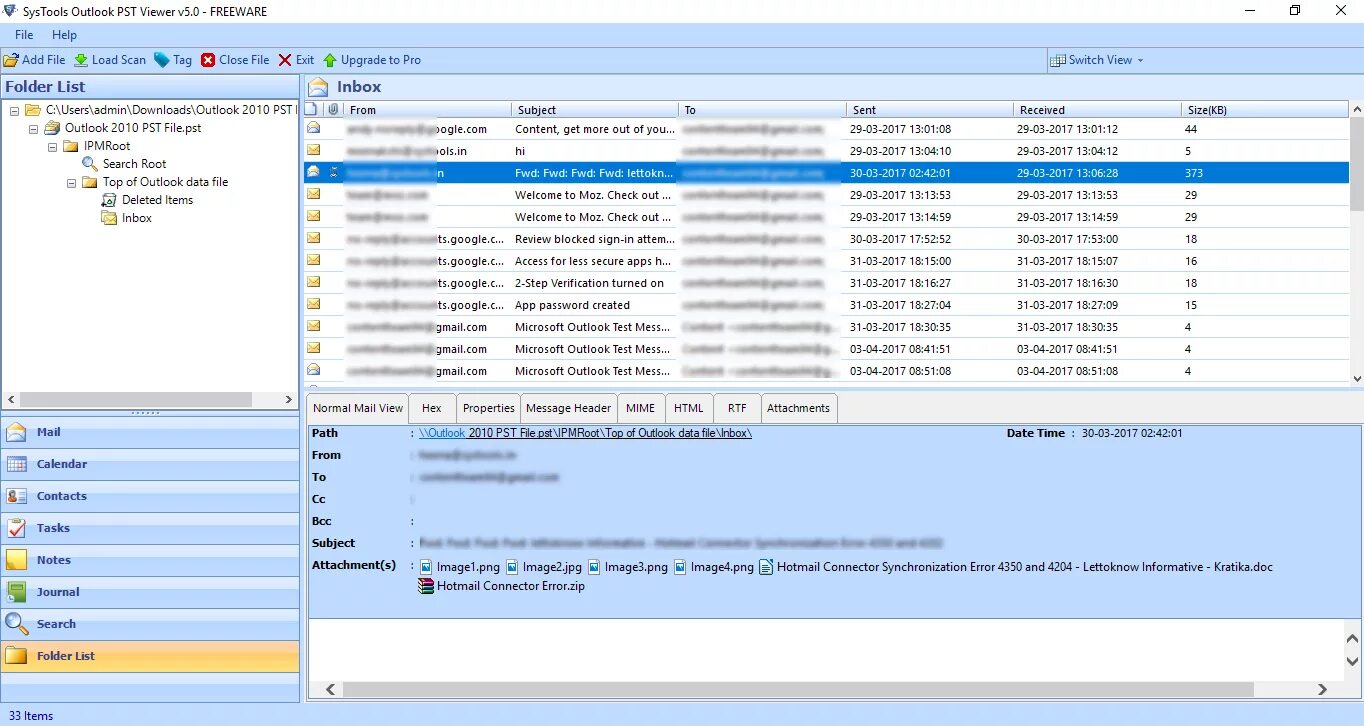Sort emails by Size(KB) column
The width and height of the screenshot is (1364, 726).
(x=1264, y=110)
